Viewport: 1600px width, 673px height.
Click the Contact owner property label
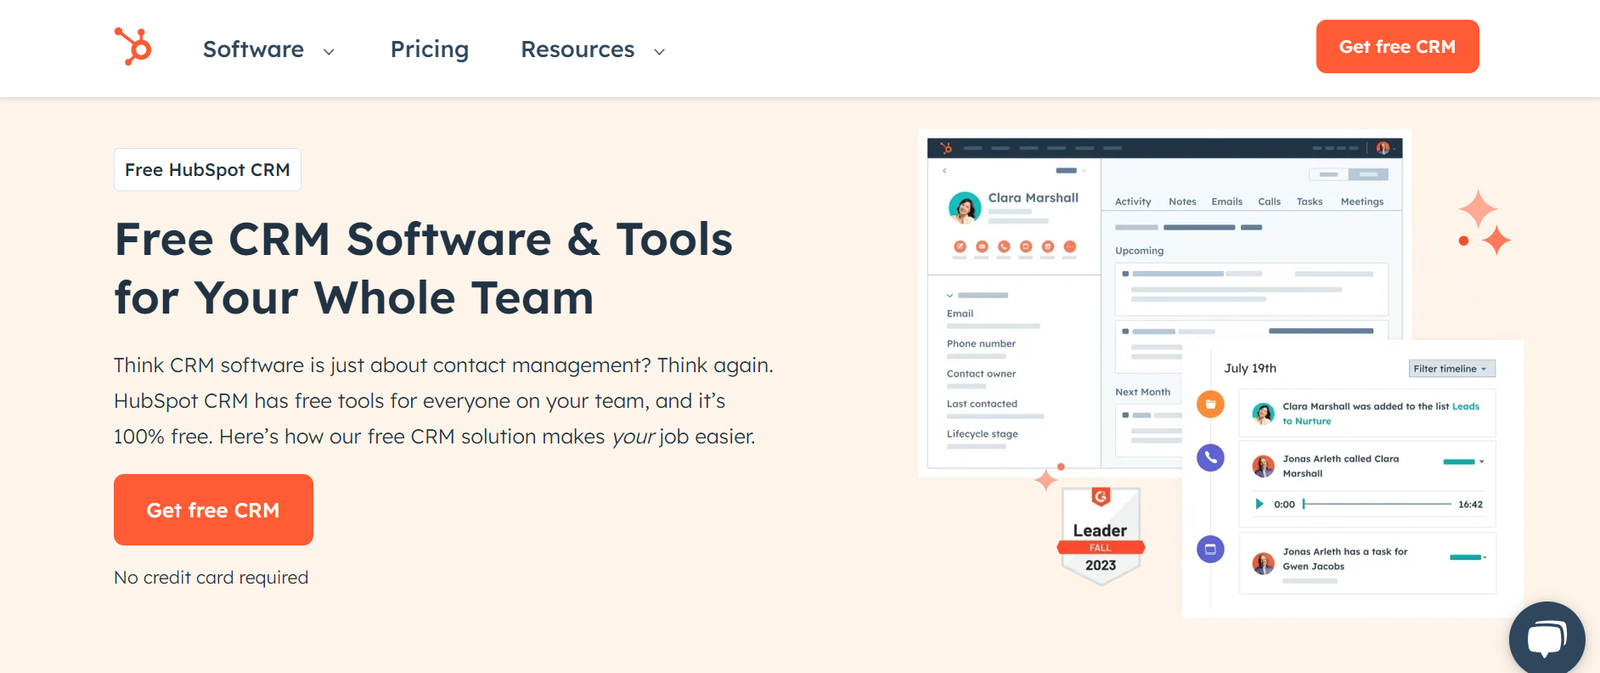(981, 374)
